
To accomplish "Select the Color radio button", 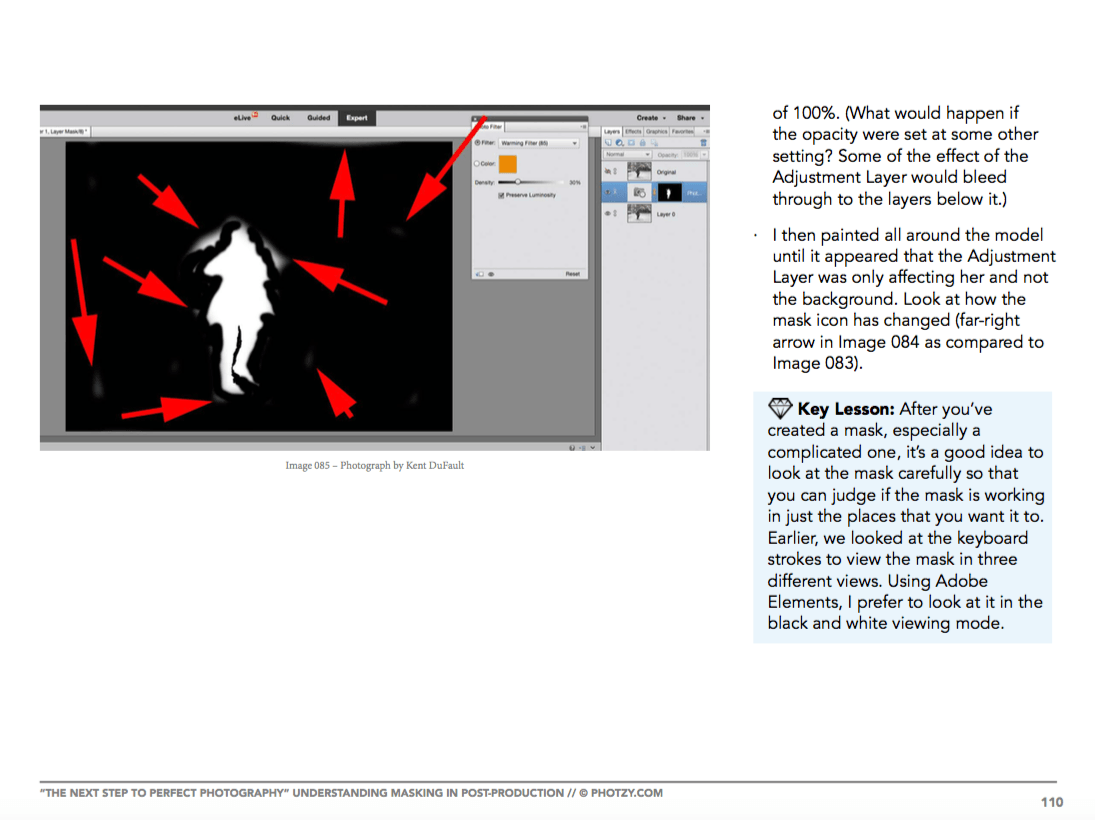I will [477, 163].
